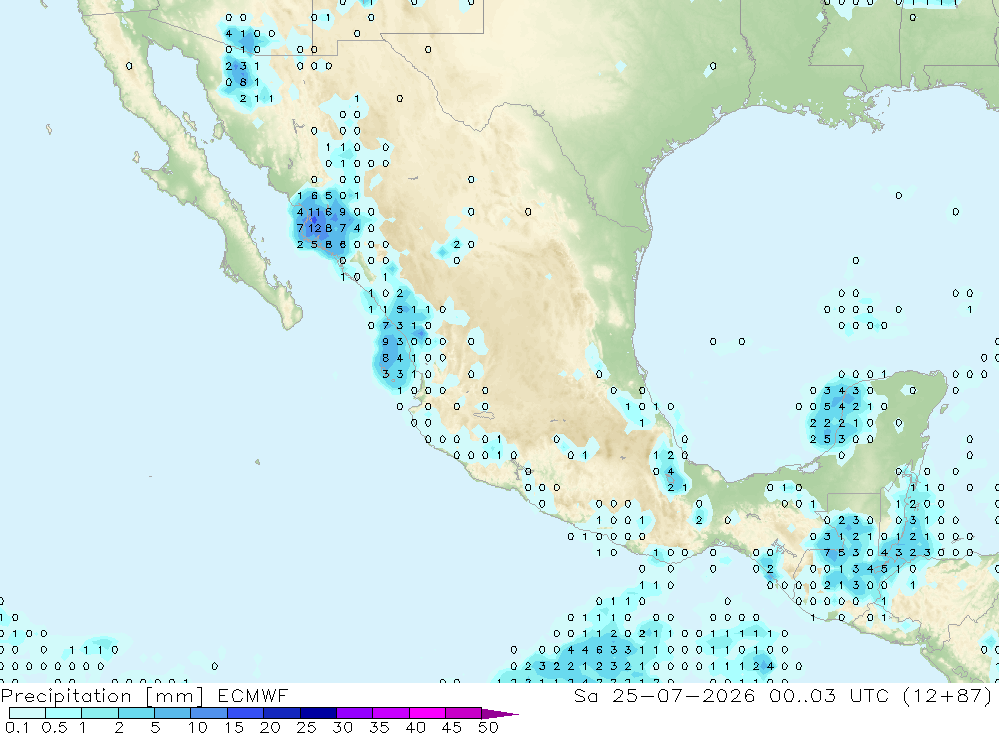Select the 10–15 mm blue legend swatch
The height and width of the screenshot is (733, 1000).
click(209, 713)
